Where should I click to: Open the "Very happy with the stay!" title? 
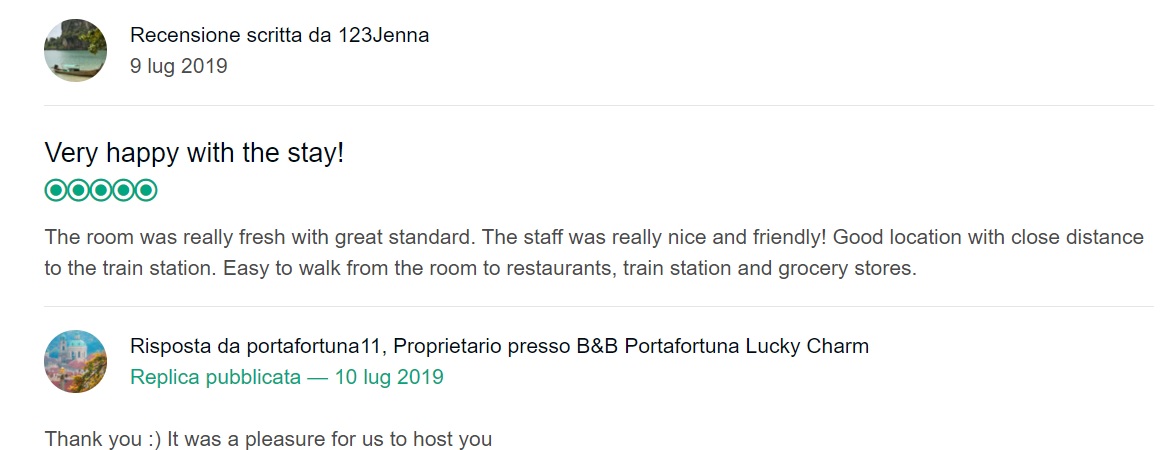point(194,153)
